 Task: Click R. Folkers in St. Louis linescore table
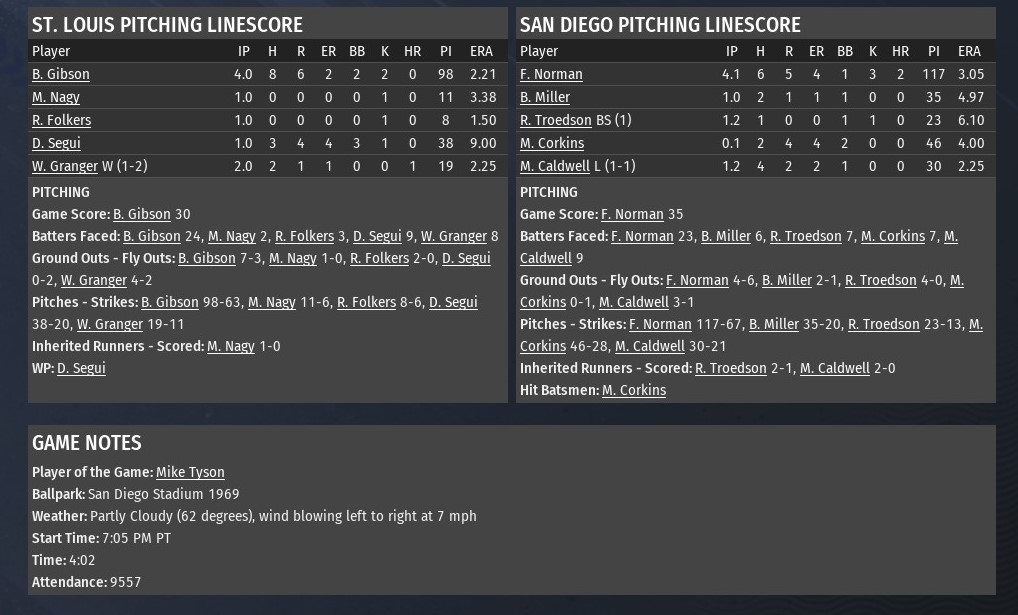(x=61, y=120)
